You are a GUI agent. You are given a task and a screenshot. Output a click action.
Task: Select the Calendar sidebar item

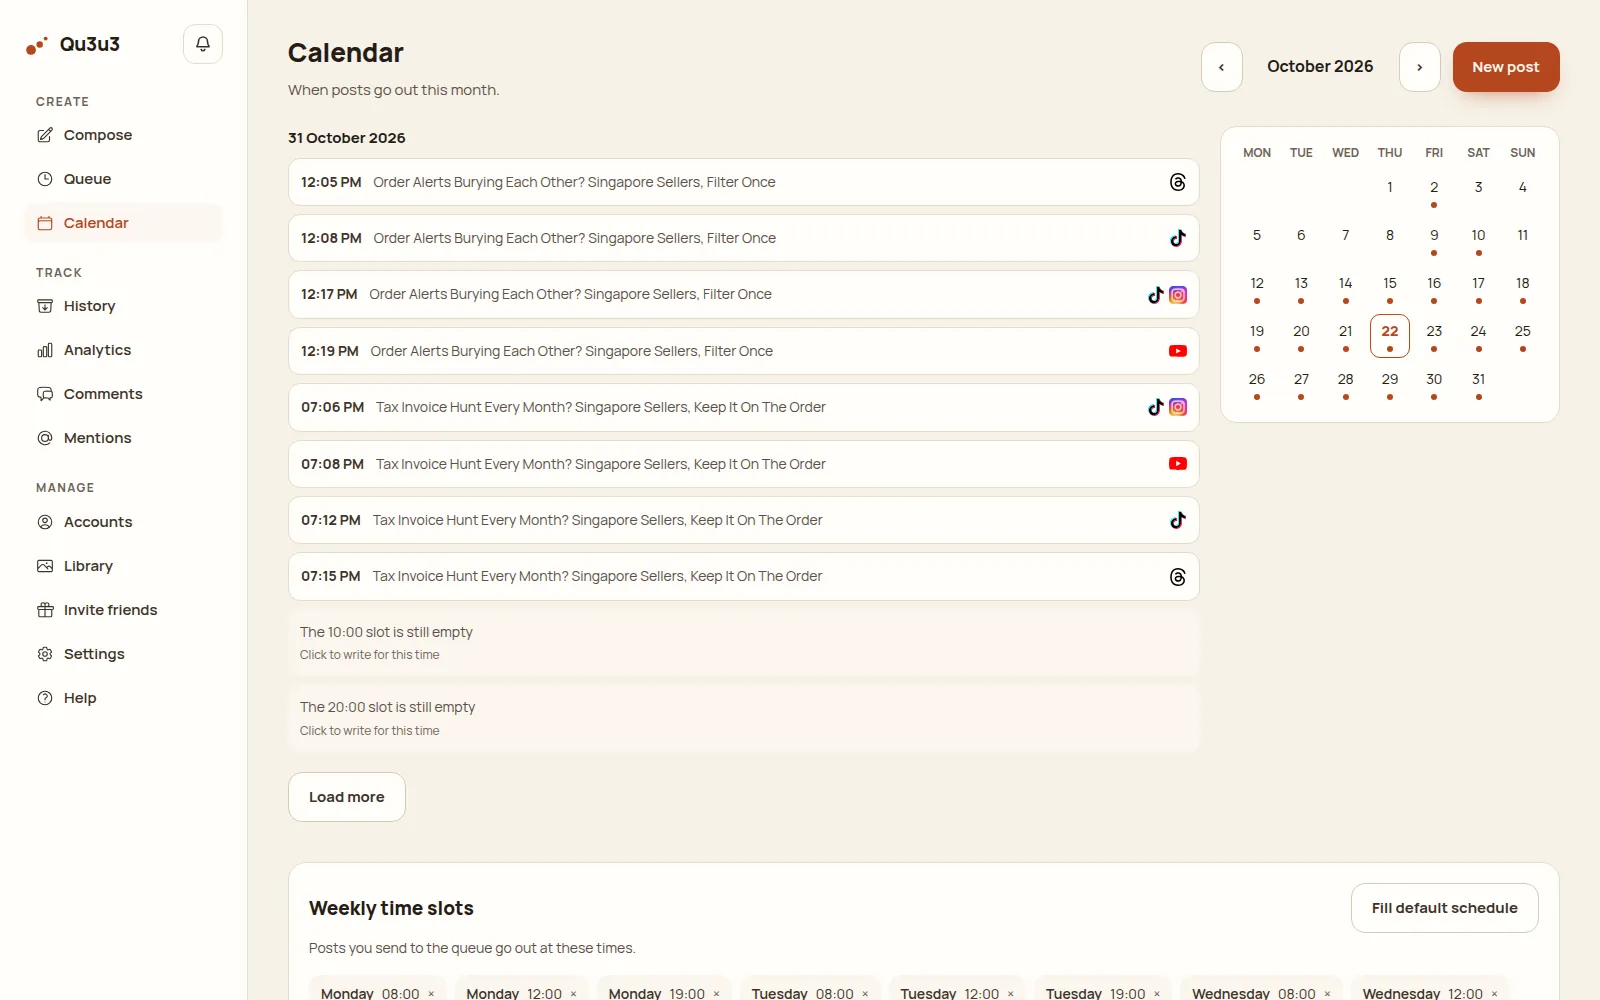[x=124, y=223]
